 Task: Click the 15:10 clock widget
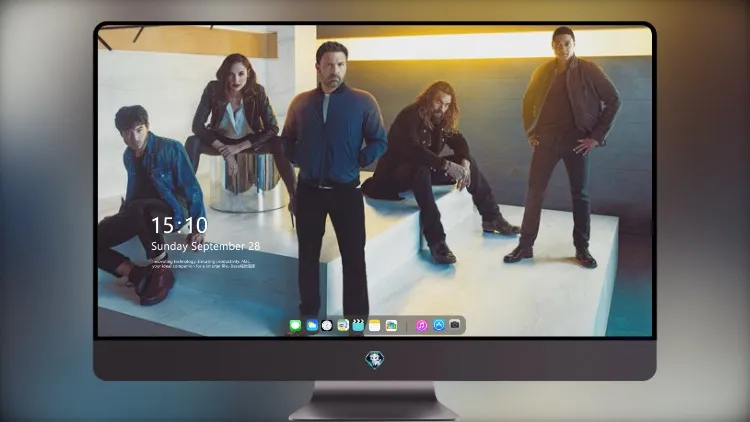click(179, 225)
